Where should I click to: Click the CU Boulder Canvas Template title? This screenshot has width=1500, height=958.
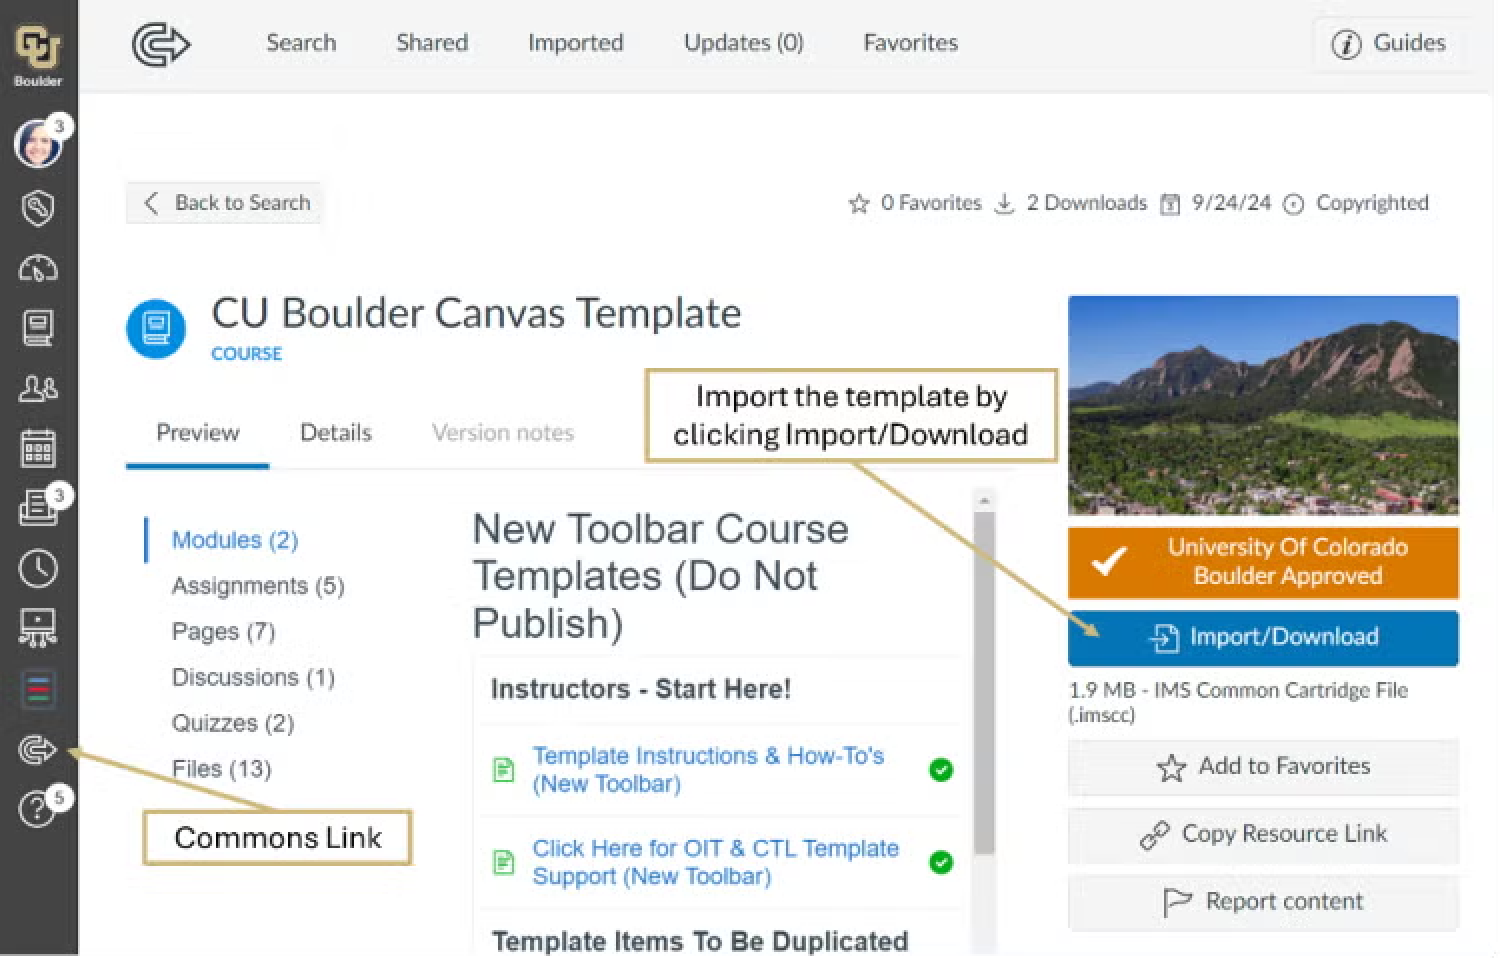[x=476, y=314]
